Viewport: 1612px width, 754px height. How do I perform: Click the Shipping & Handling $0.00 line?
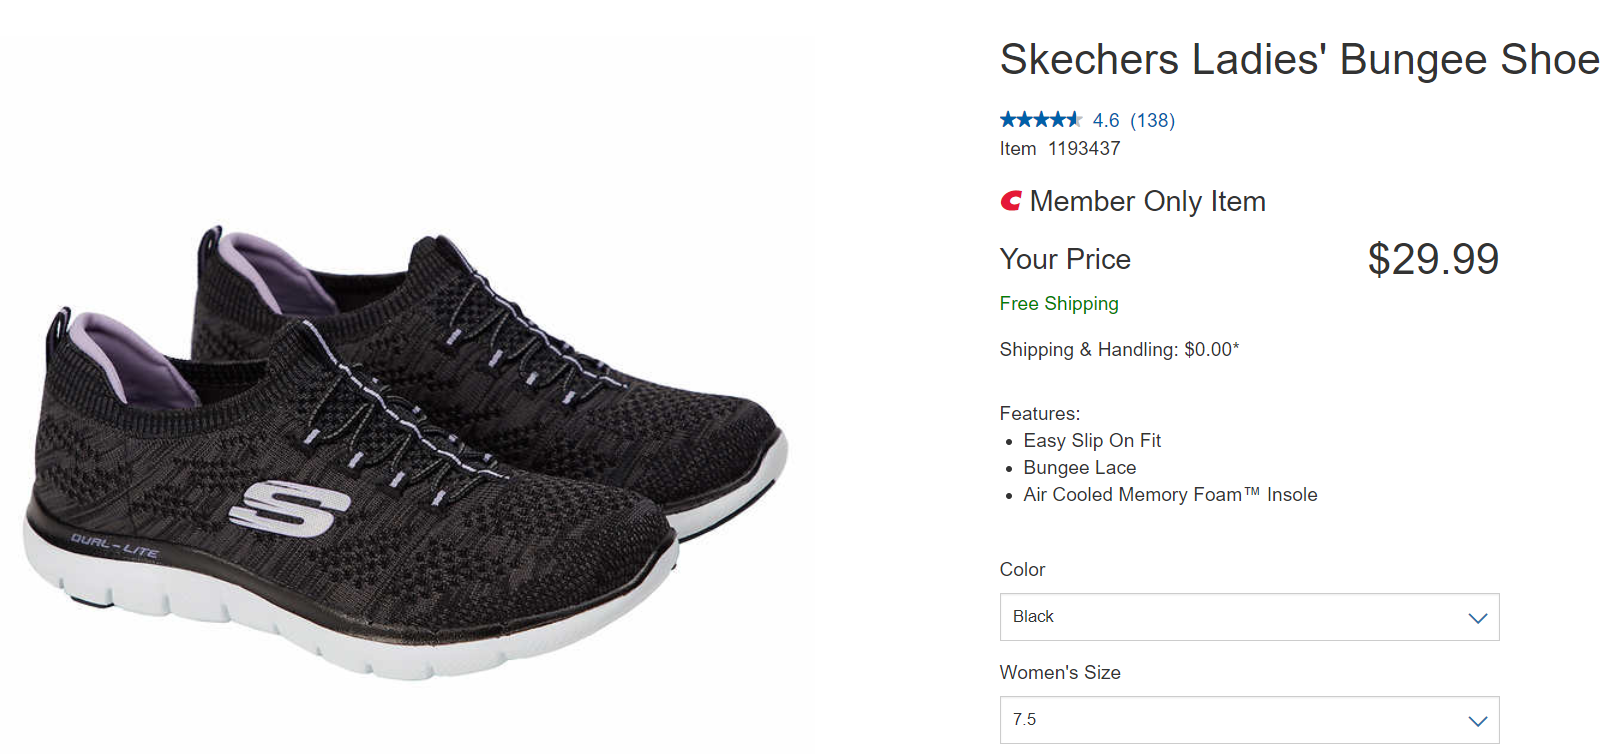(x=1118, y=350)
